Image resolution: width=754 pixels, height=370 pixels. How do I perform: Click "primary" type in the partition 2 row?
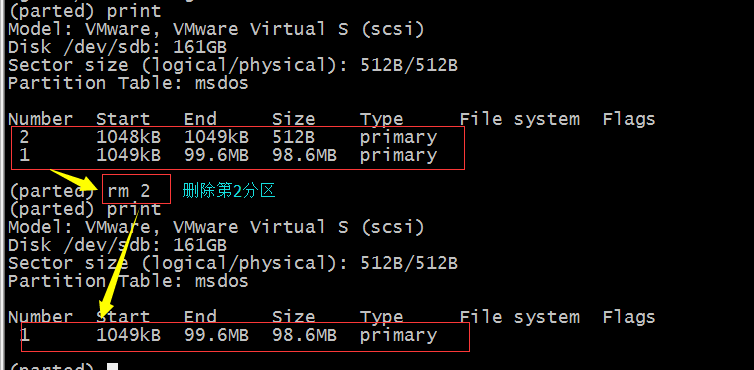pos(398,138)
